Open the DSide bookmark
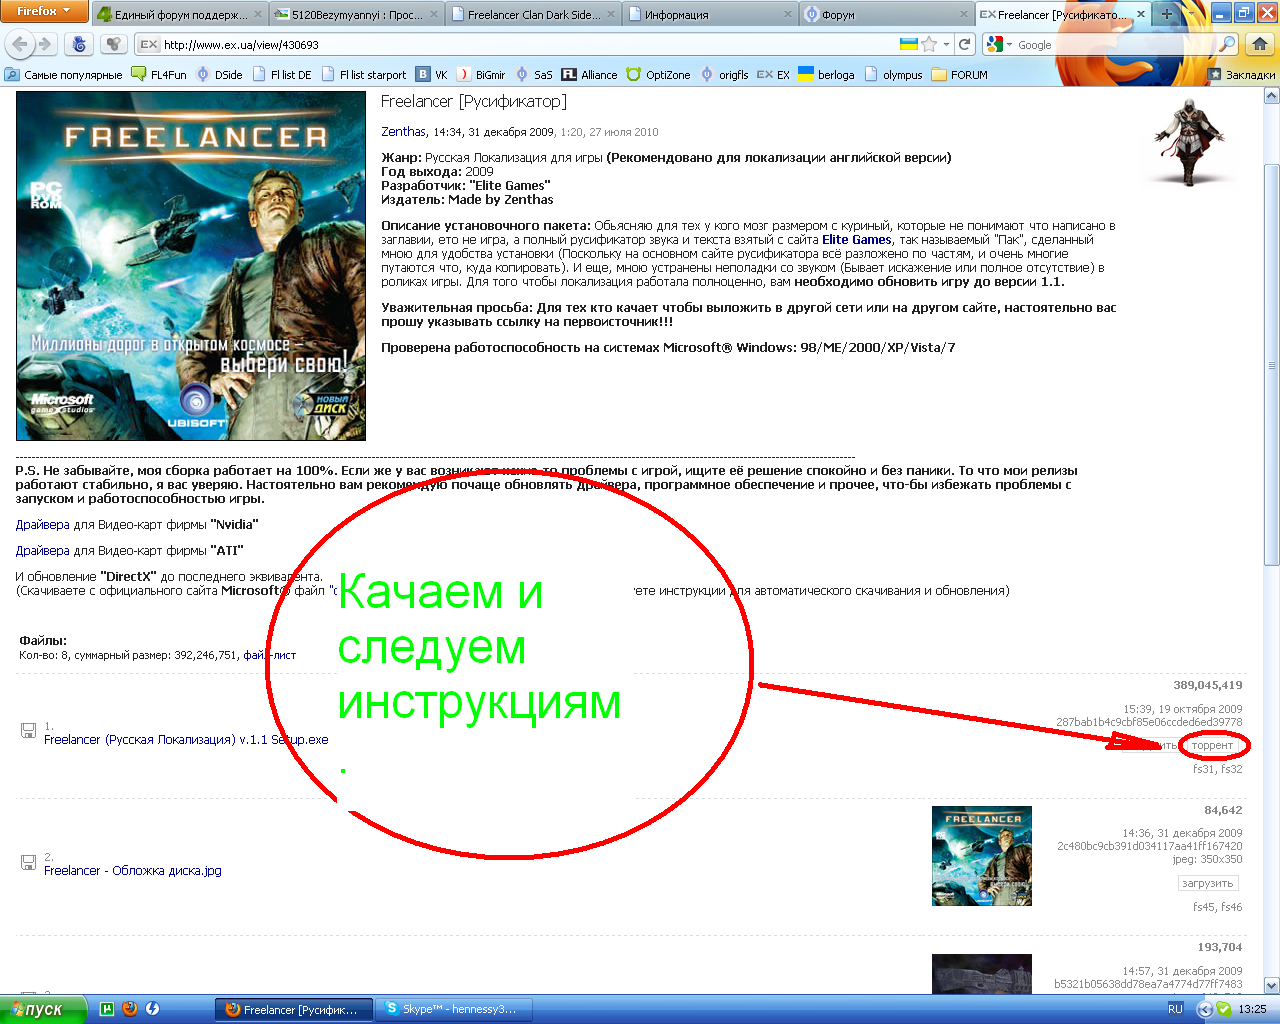Viewport: 1280px width, 1024px height. (x=219, y=74)
